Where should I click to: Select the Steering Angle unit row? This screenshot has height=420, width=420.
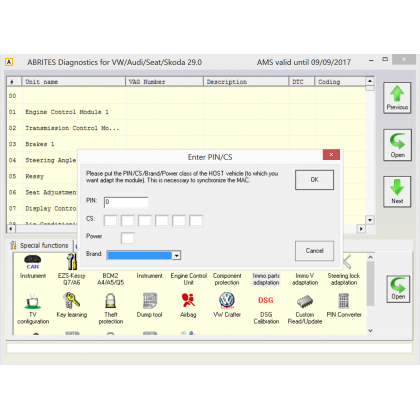pyautogui.click(x=42, y=160)
